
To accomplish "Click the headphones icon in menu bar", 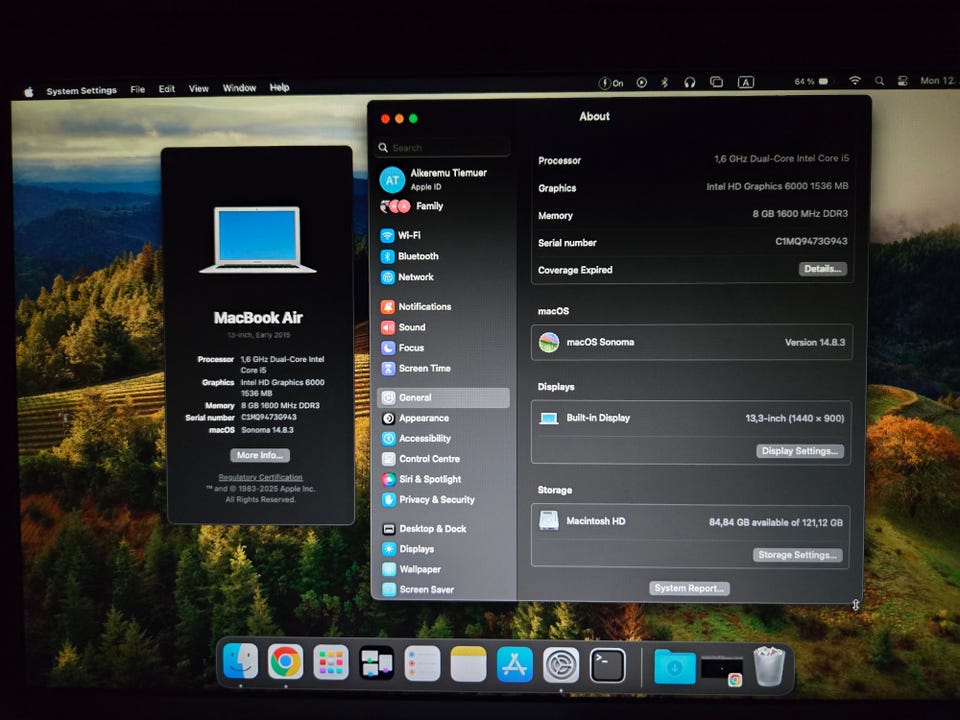I will tap(689, 83).
